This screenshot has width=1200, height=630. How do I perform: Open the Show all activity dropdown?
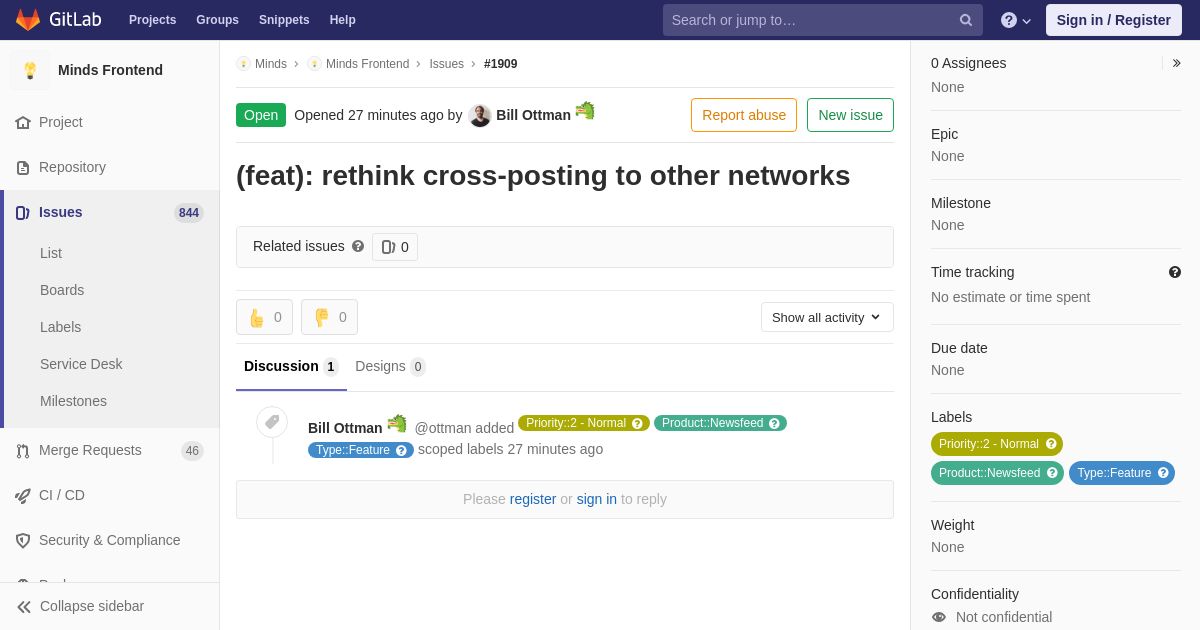pos(827,317)
